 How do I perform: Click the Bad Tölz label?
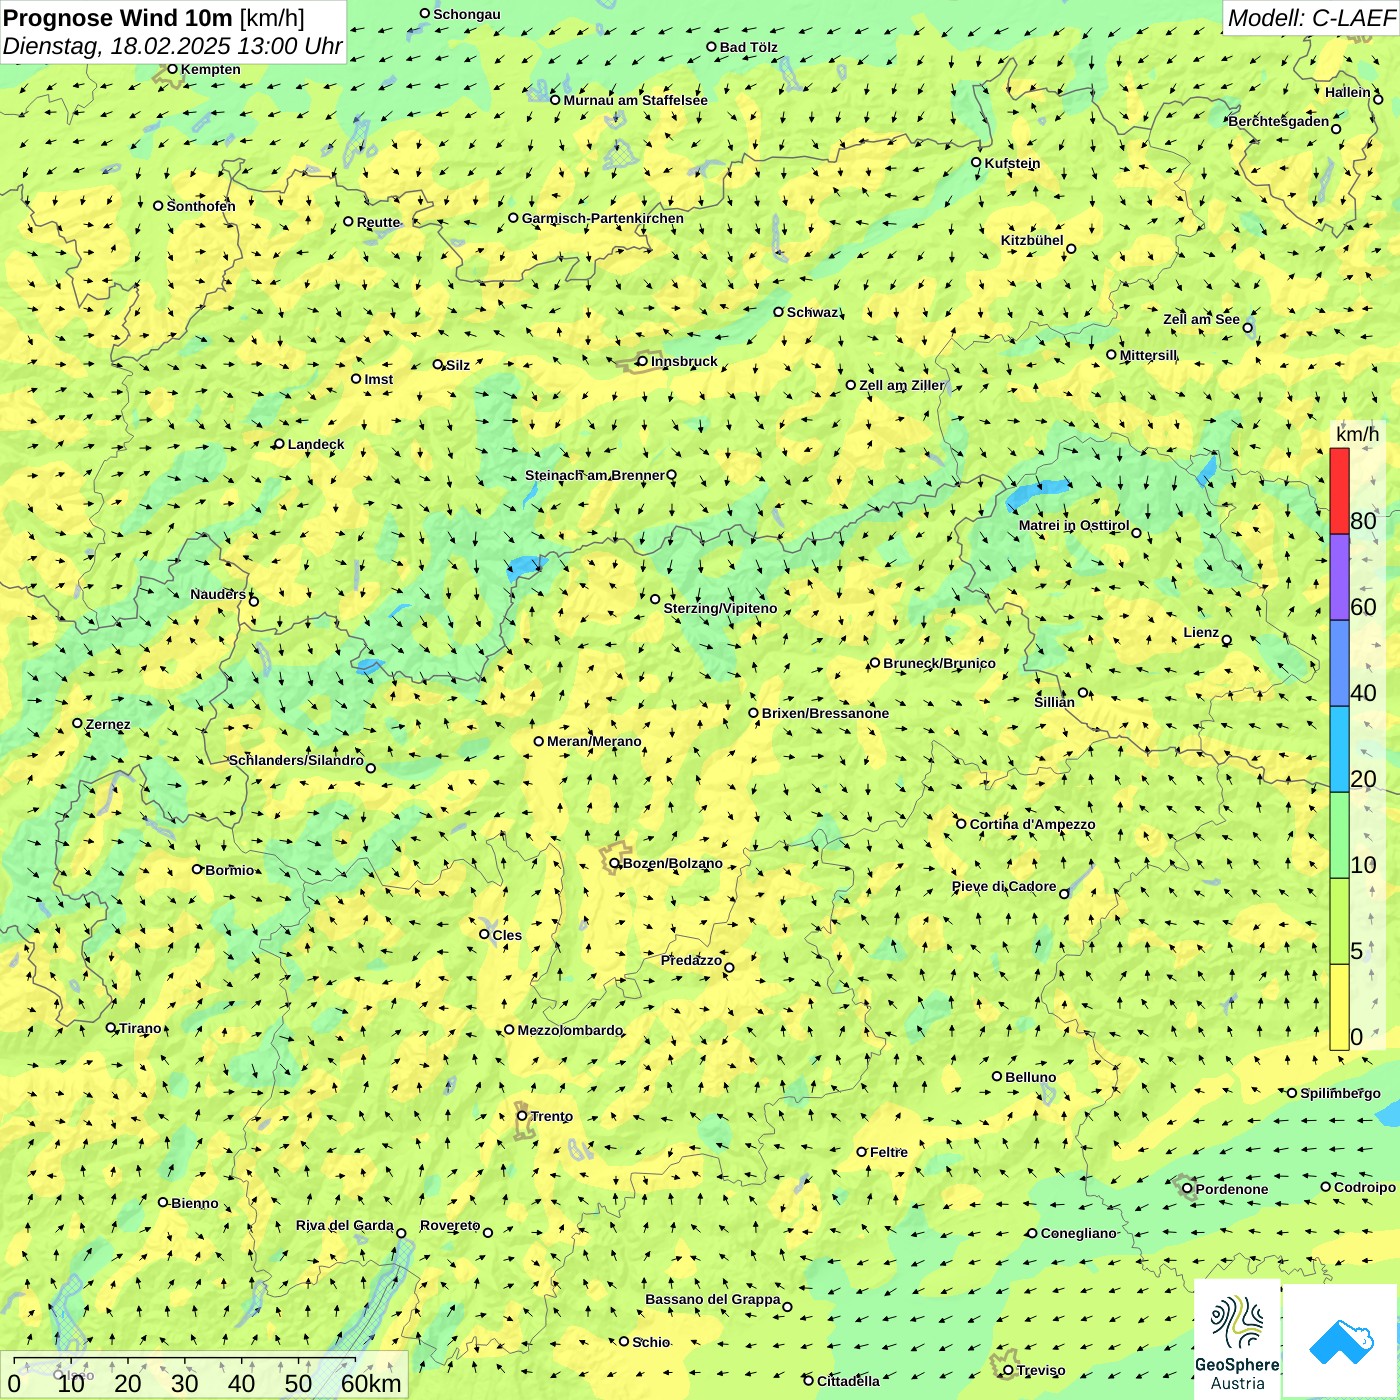point(749,47)
